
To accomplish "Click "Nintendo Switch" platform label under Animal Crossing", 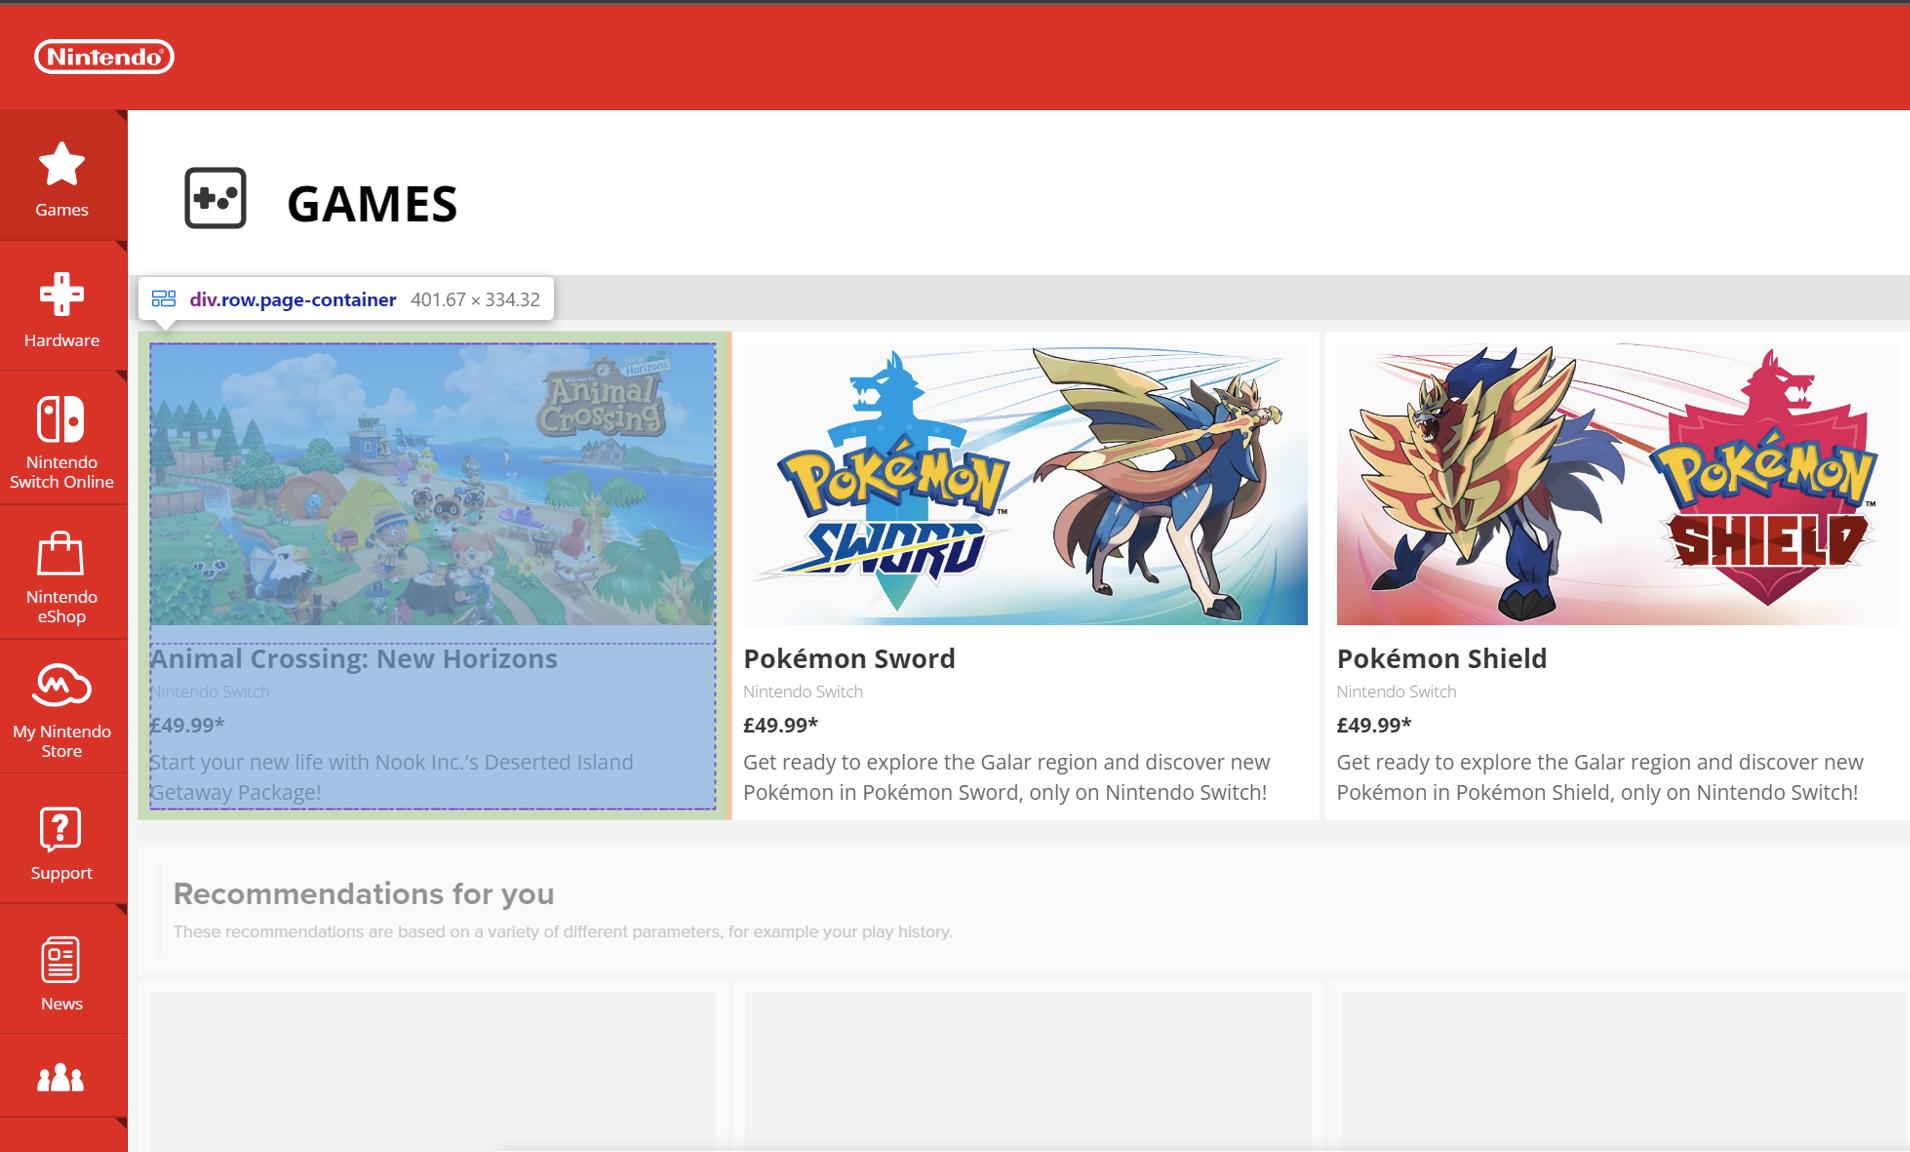I will pyautogui.click(x=210, y=692).
